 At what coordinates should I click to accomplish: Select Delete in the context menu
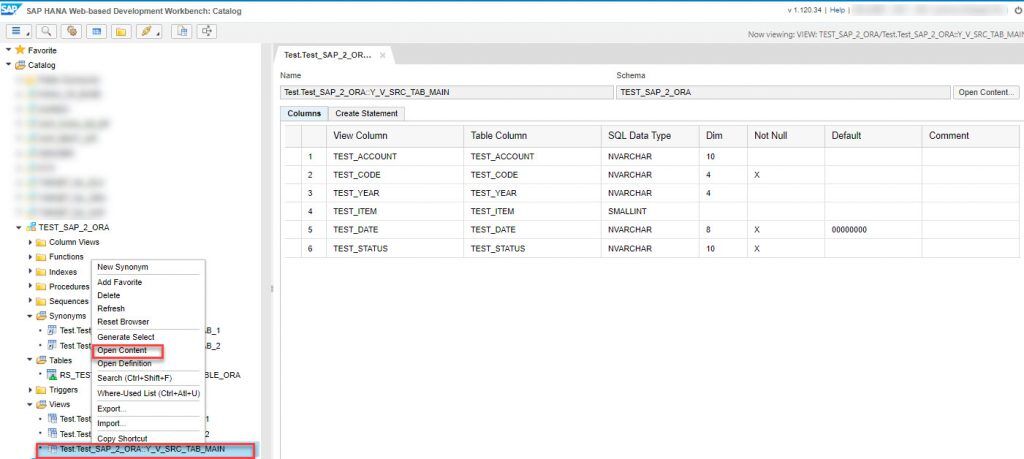pyautogui.click(x=108, y=295)
